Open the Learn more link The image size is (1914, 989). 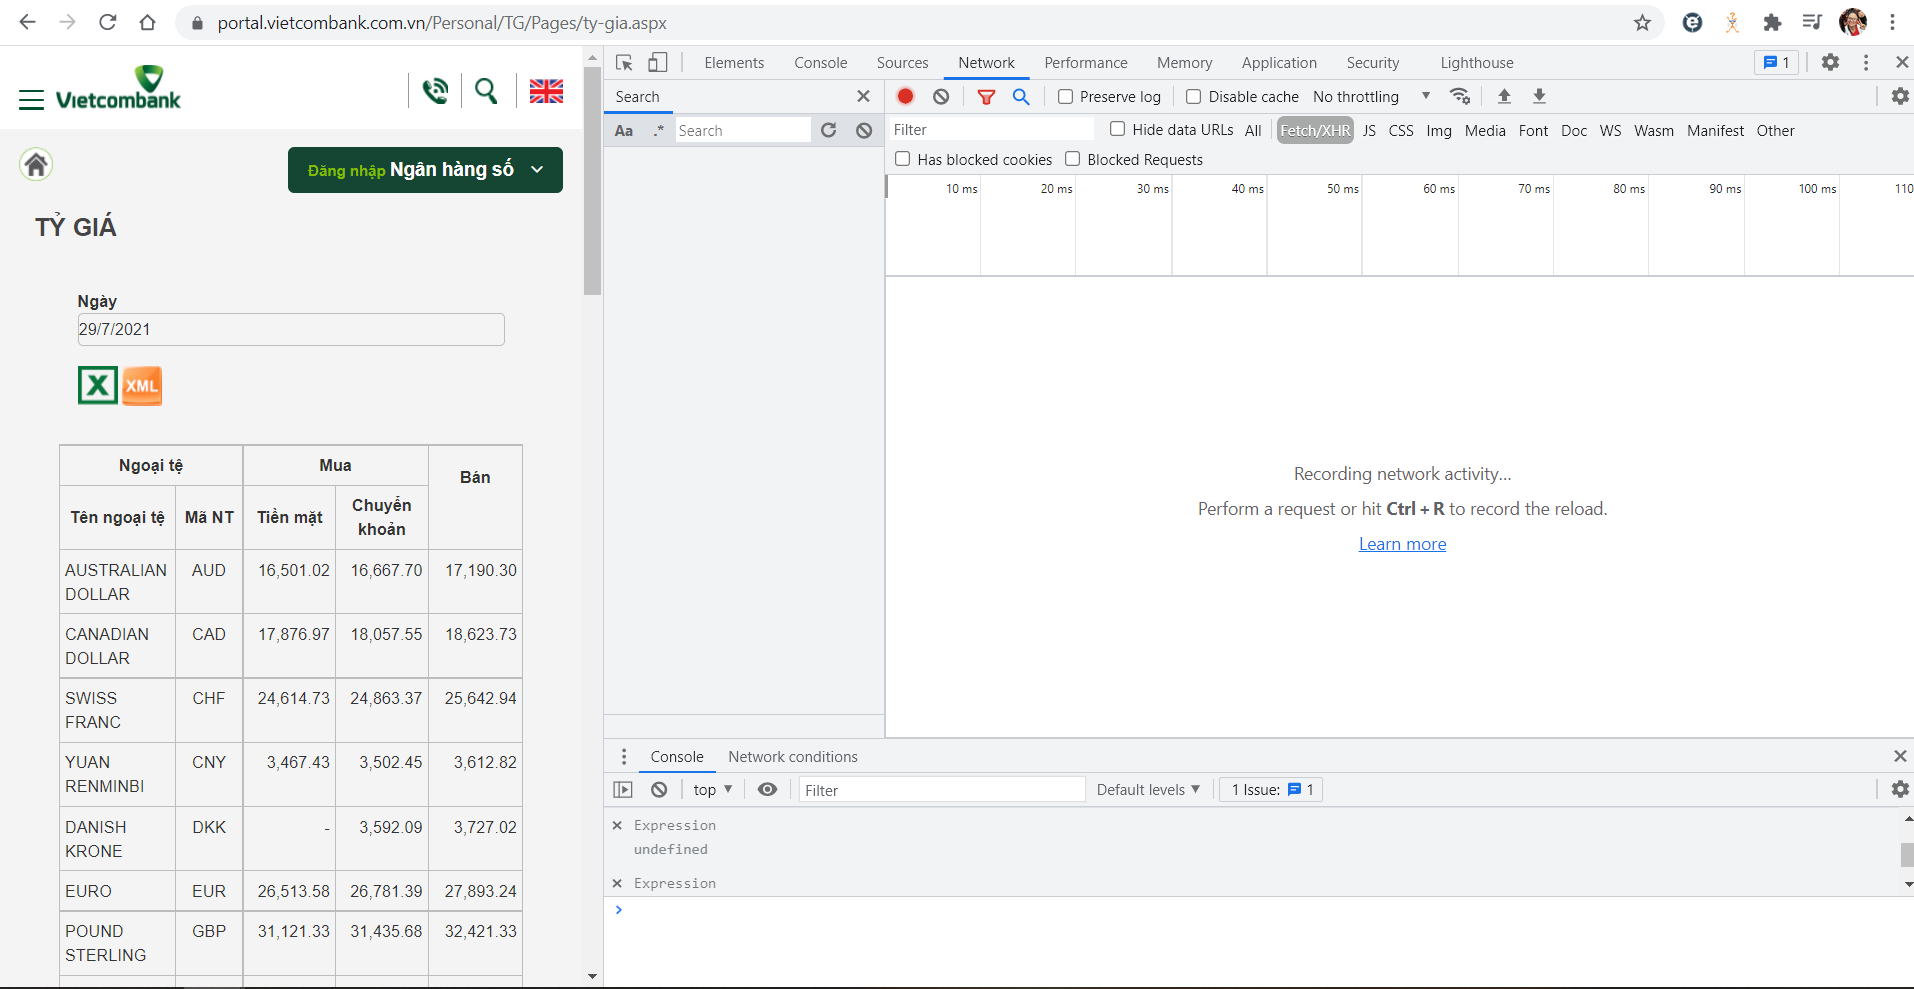tap(1402, 544)
